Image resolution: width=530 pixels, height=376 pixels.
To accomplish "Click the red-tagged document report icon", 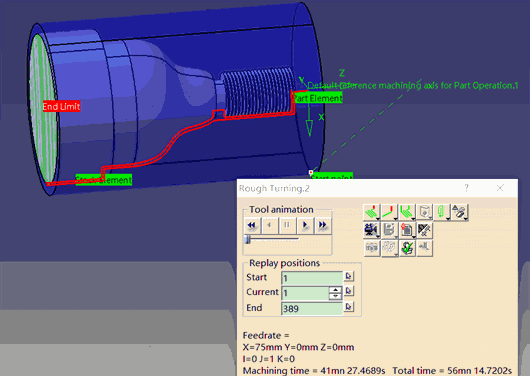I will (x=407, y=230).
